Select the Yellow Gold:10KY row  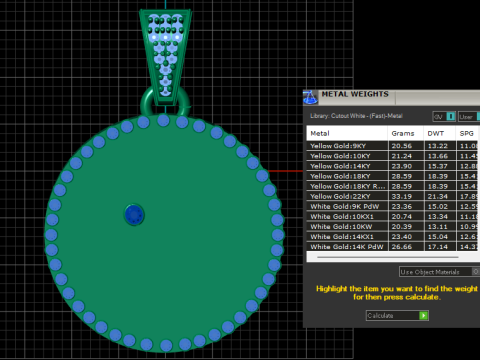[x=392, y=156]
